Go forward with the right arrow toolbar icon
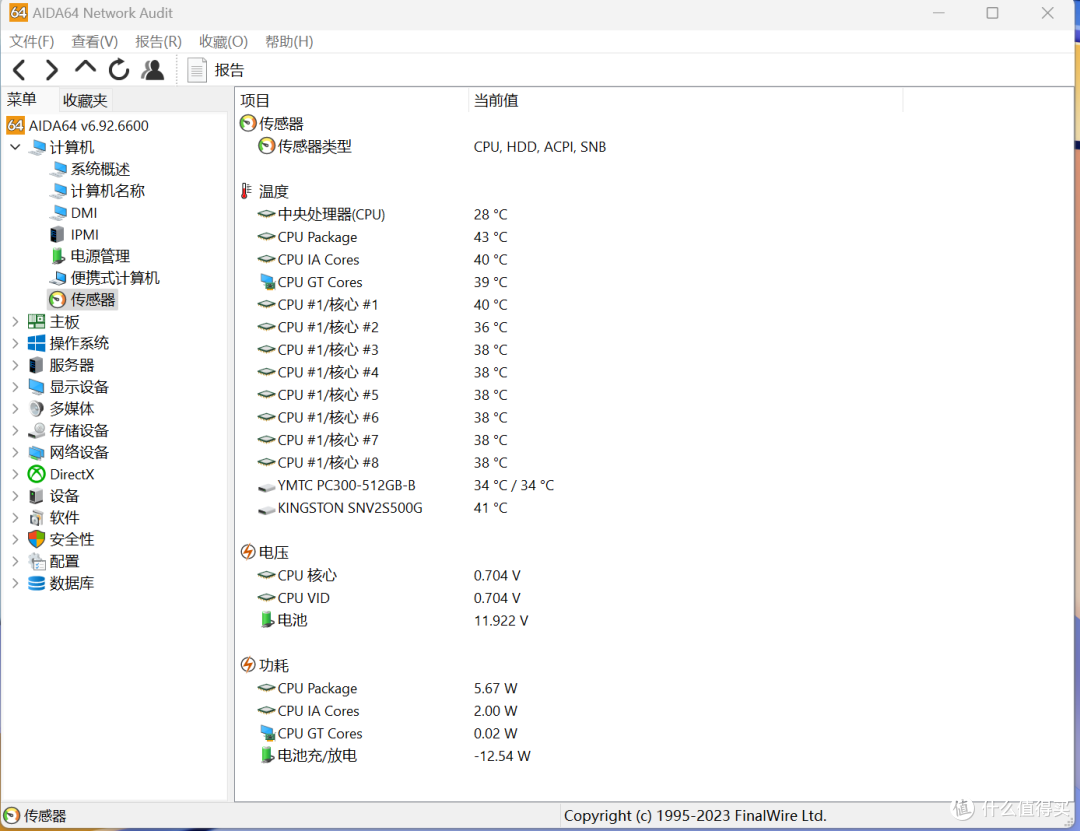Screen dimensions: 1080x831 tap(52, 70)
